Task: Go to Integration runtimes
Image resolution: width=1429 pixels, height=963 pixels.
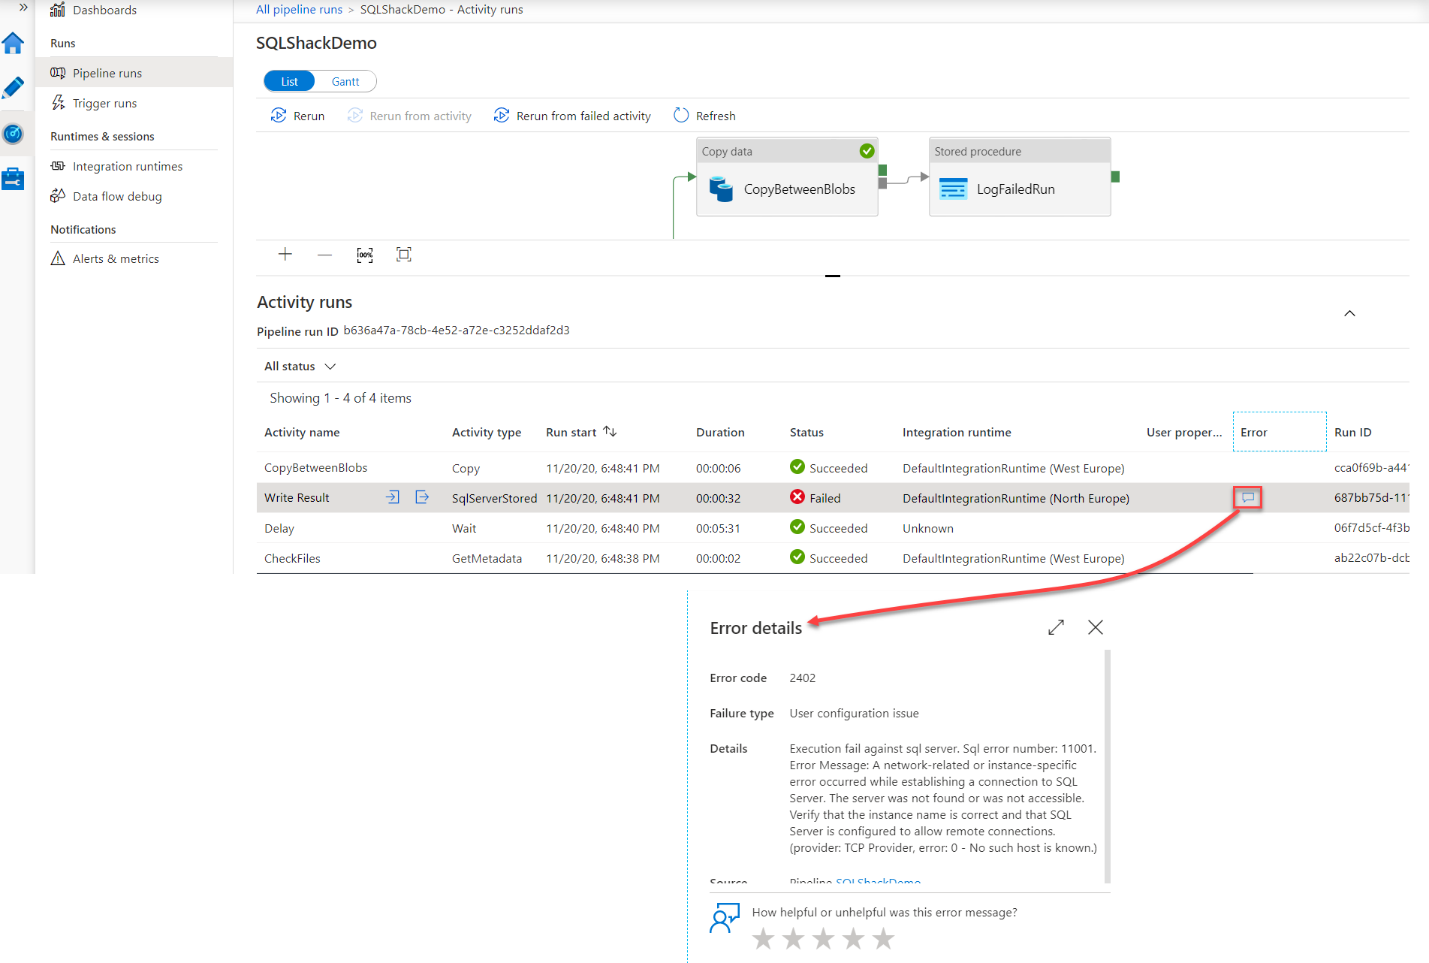Action: pos(127,167)
